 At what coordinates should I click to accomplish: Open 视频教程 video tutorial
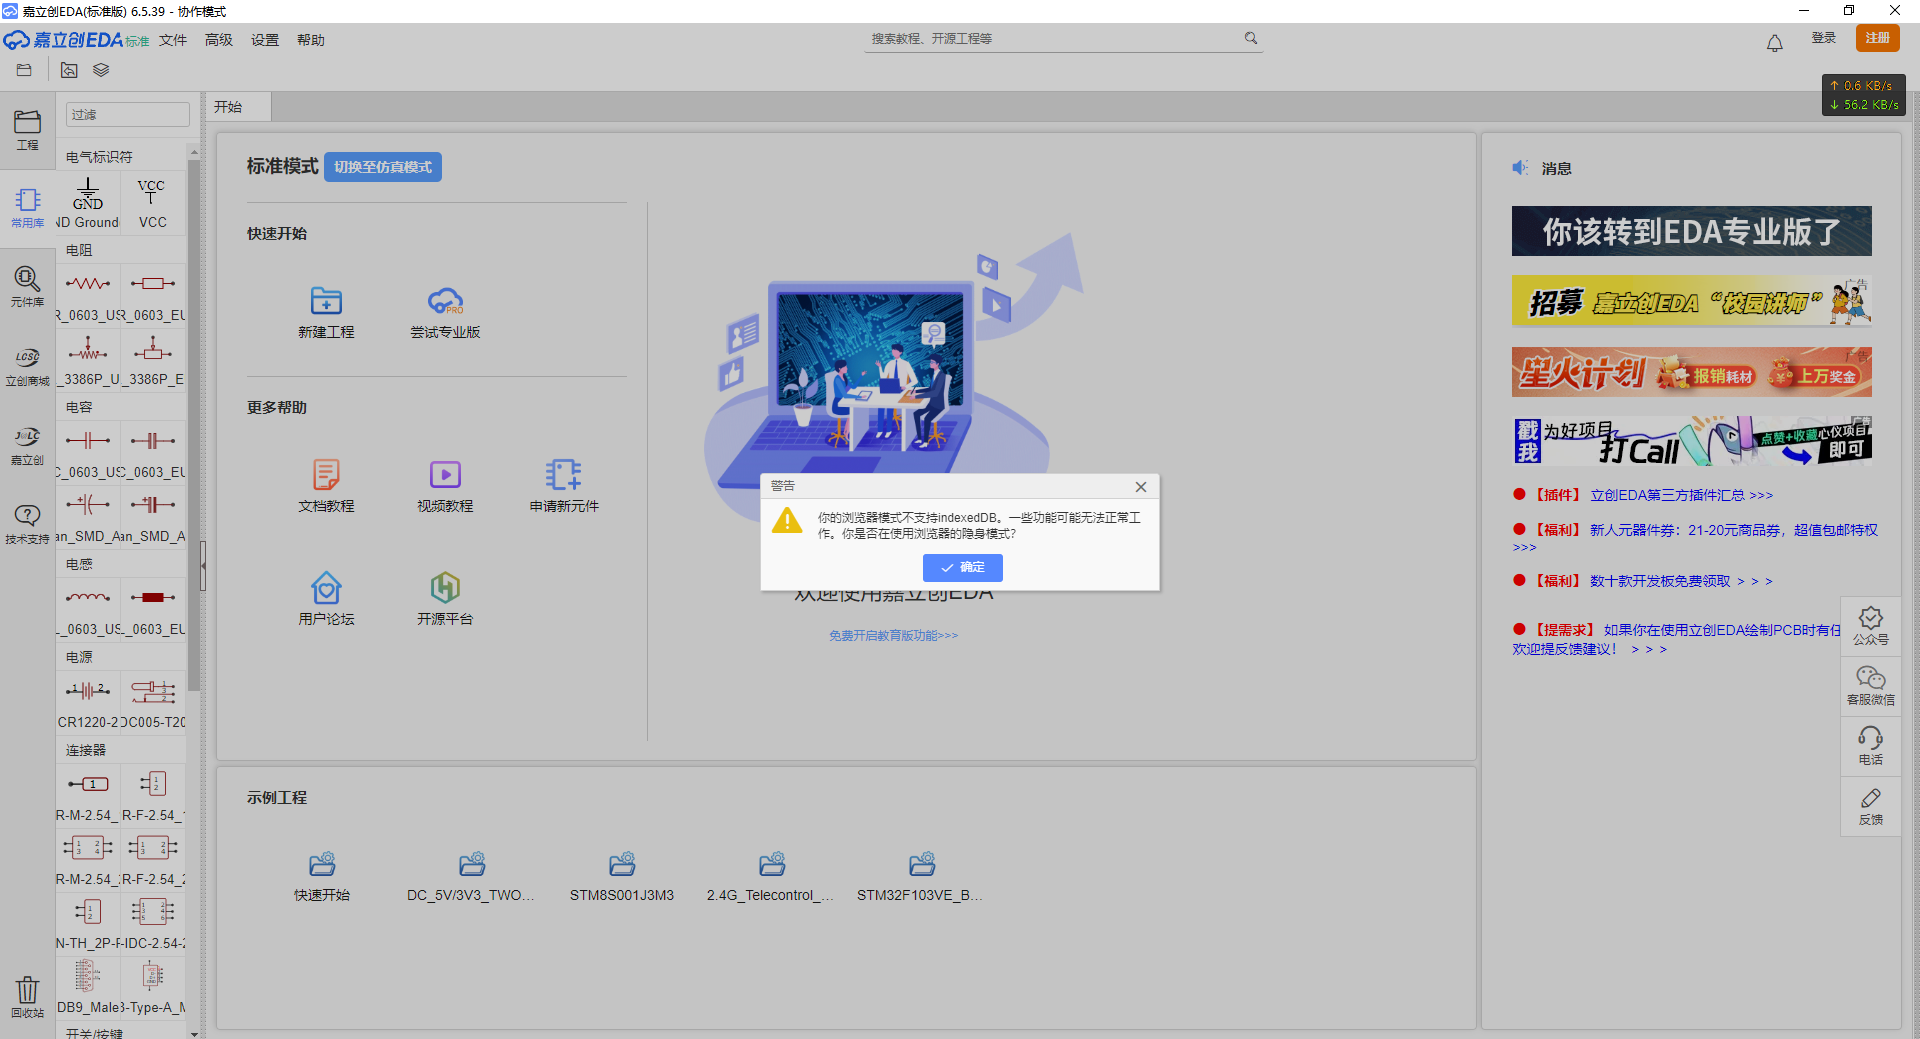[x=445, y=475]
